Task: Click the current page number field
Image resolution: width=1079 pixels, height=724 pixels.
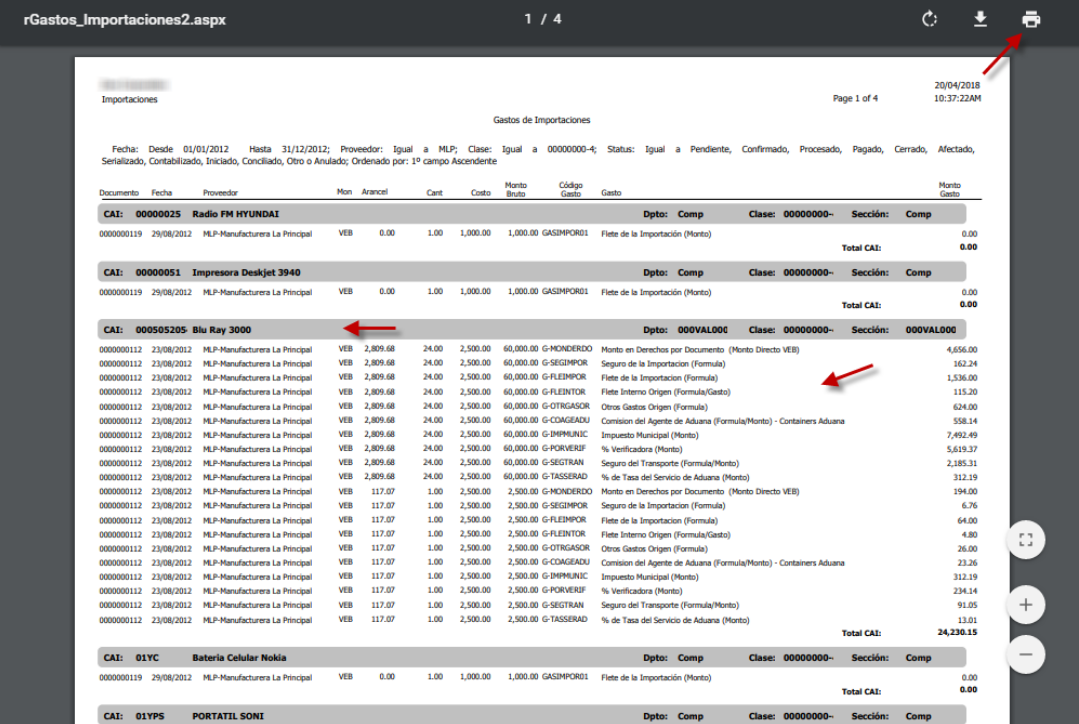Action: coord(529,19)
